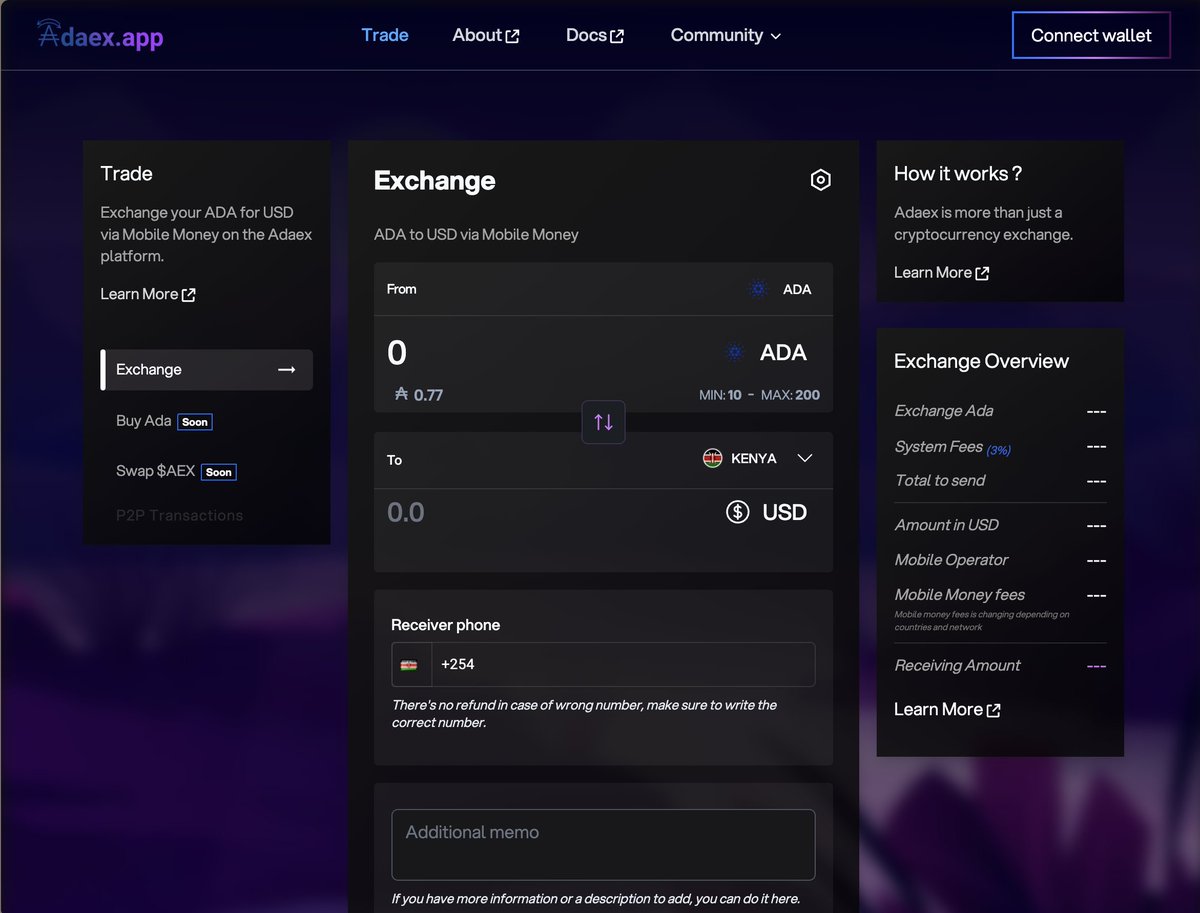This screenshot has height=913, width=1200.
Task: Click the small Cardano icon in From header
Action: (x=758, y=289)
